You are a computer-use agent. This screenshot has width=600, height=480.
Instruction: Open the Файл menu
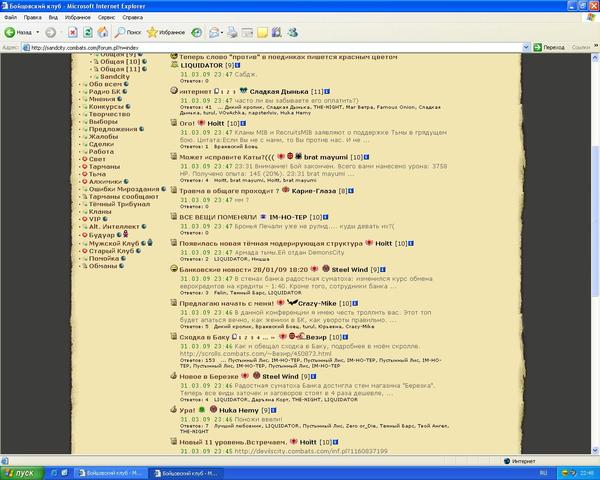(10, 17)
